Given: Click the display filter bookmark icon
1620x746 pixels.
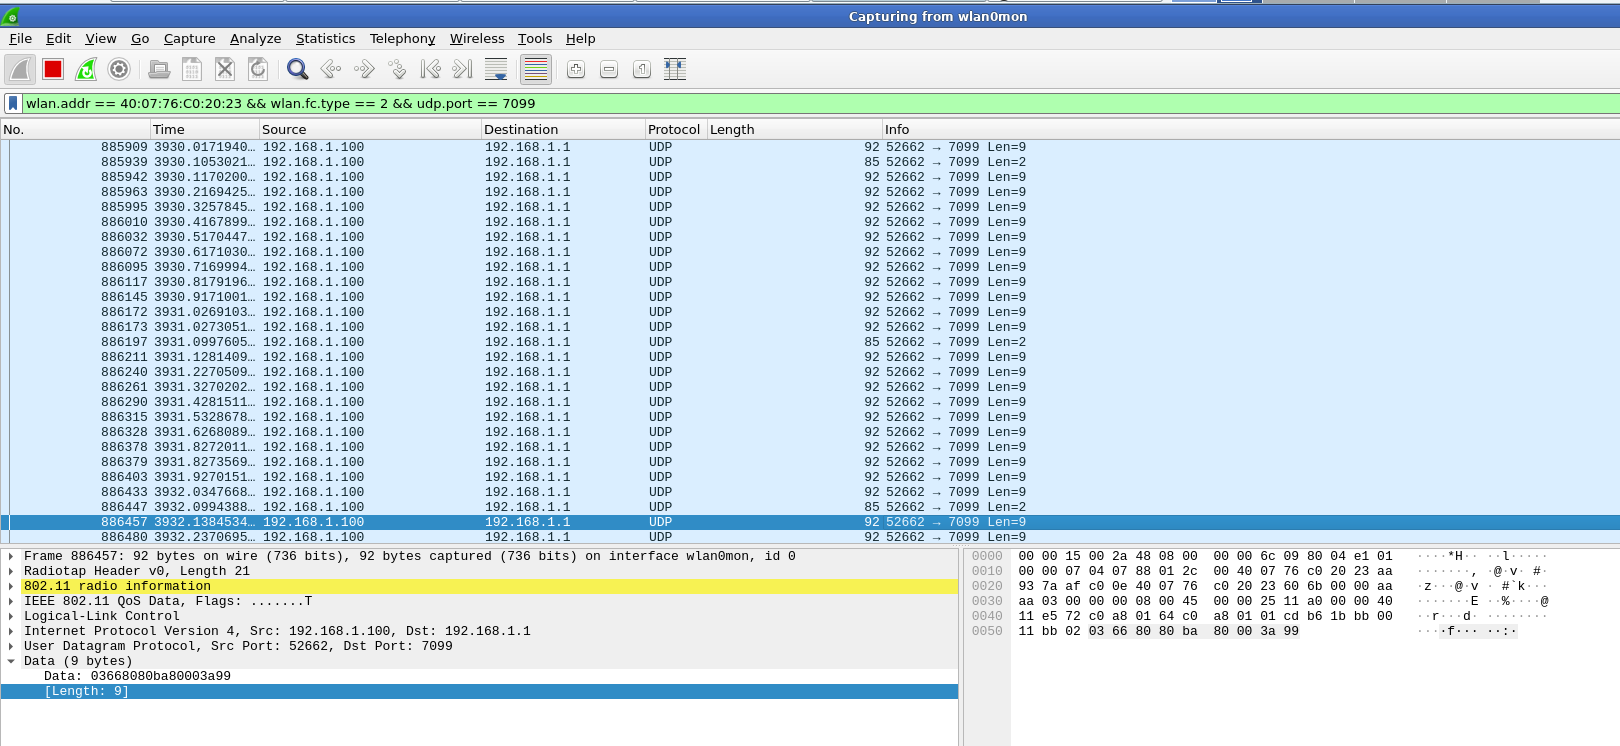Looking at the screenshot, I should click(13, 103).
